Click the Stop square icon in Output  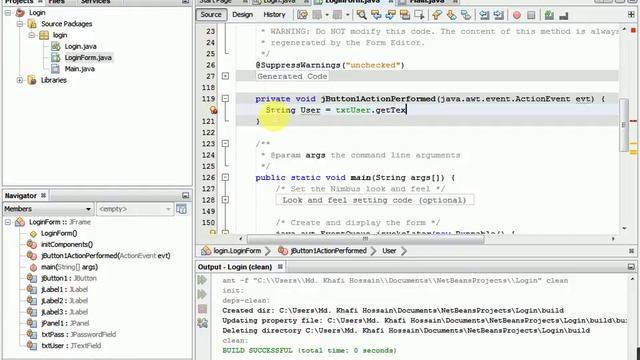[x=202, y=309]
